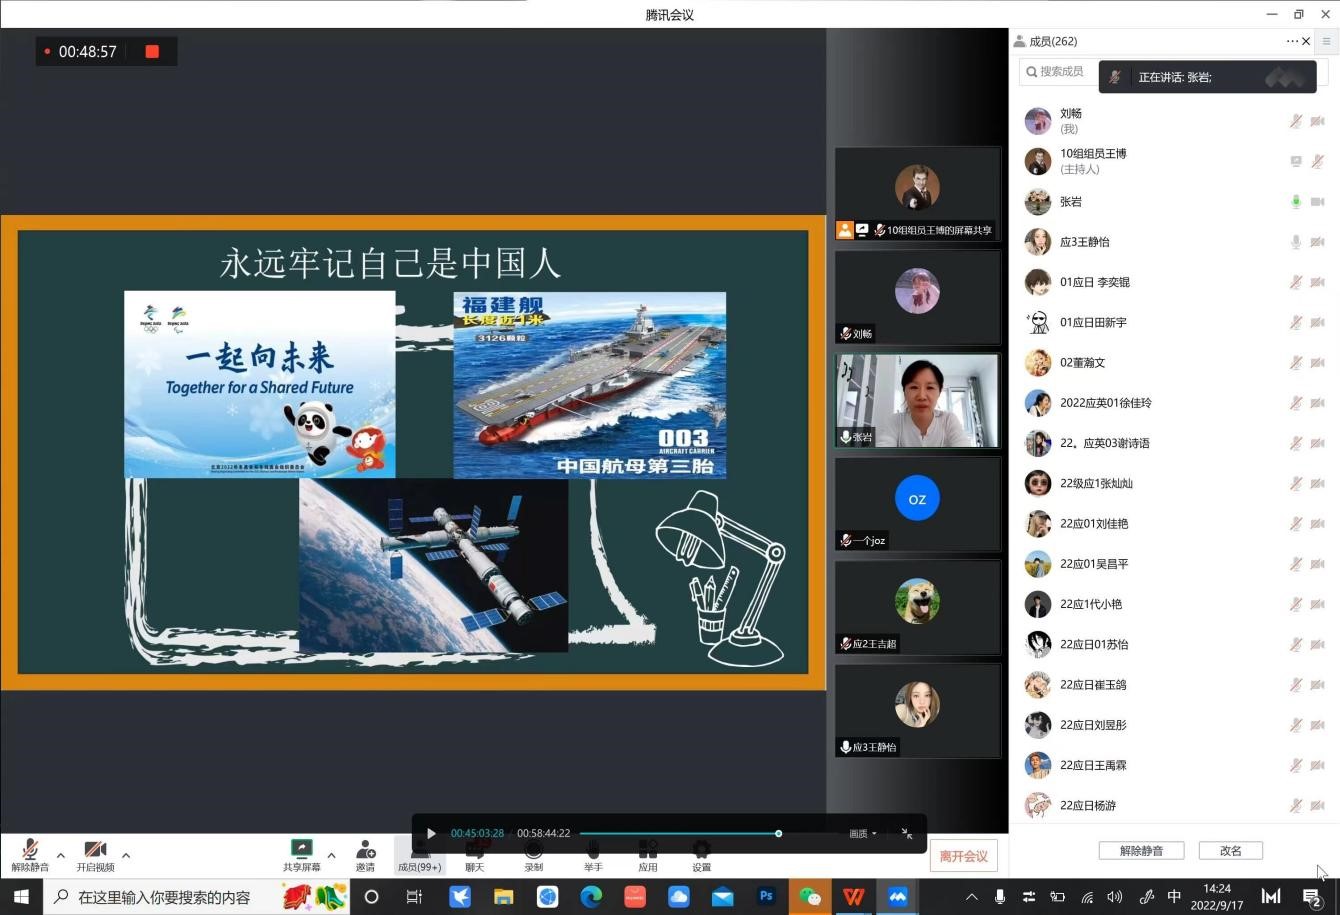Open the taskbar clock showing 14:24
The height and width of the screenshot is (915, 1340).
[x=1217, y=897]
